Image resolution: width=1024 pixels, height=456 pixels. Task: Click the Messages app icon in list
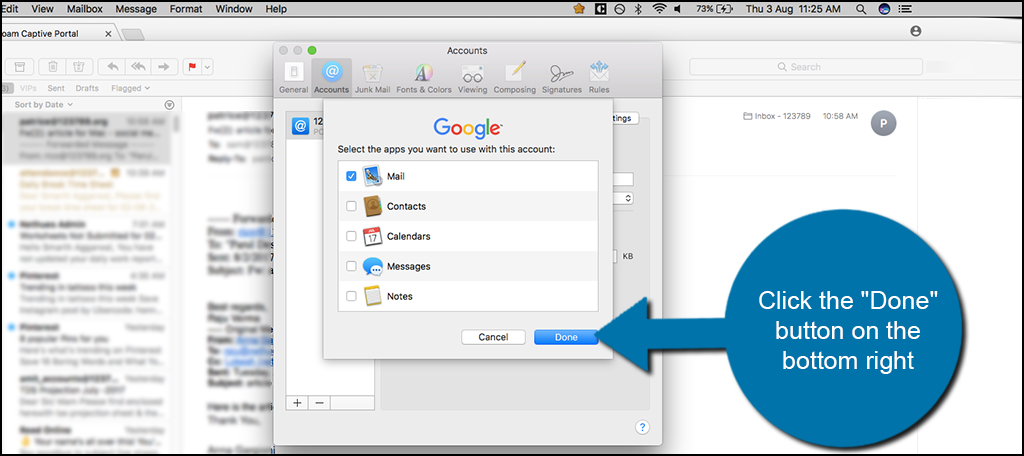point(373,267)
